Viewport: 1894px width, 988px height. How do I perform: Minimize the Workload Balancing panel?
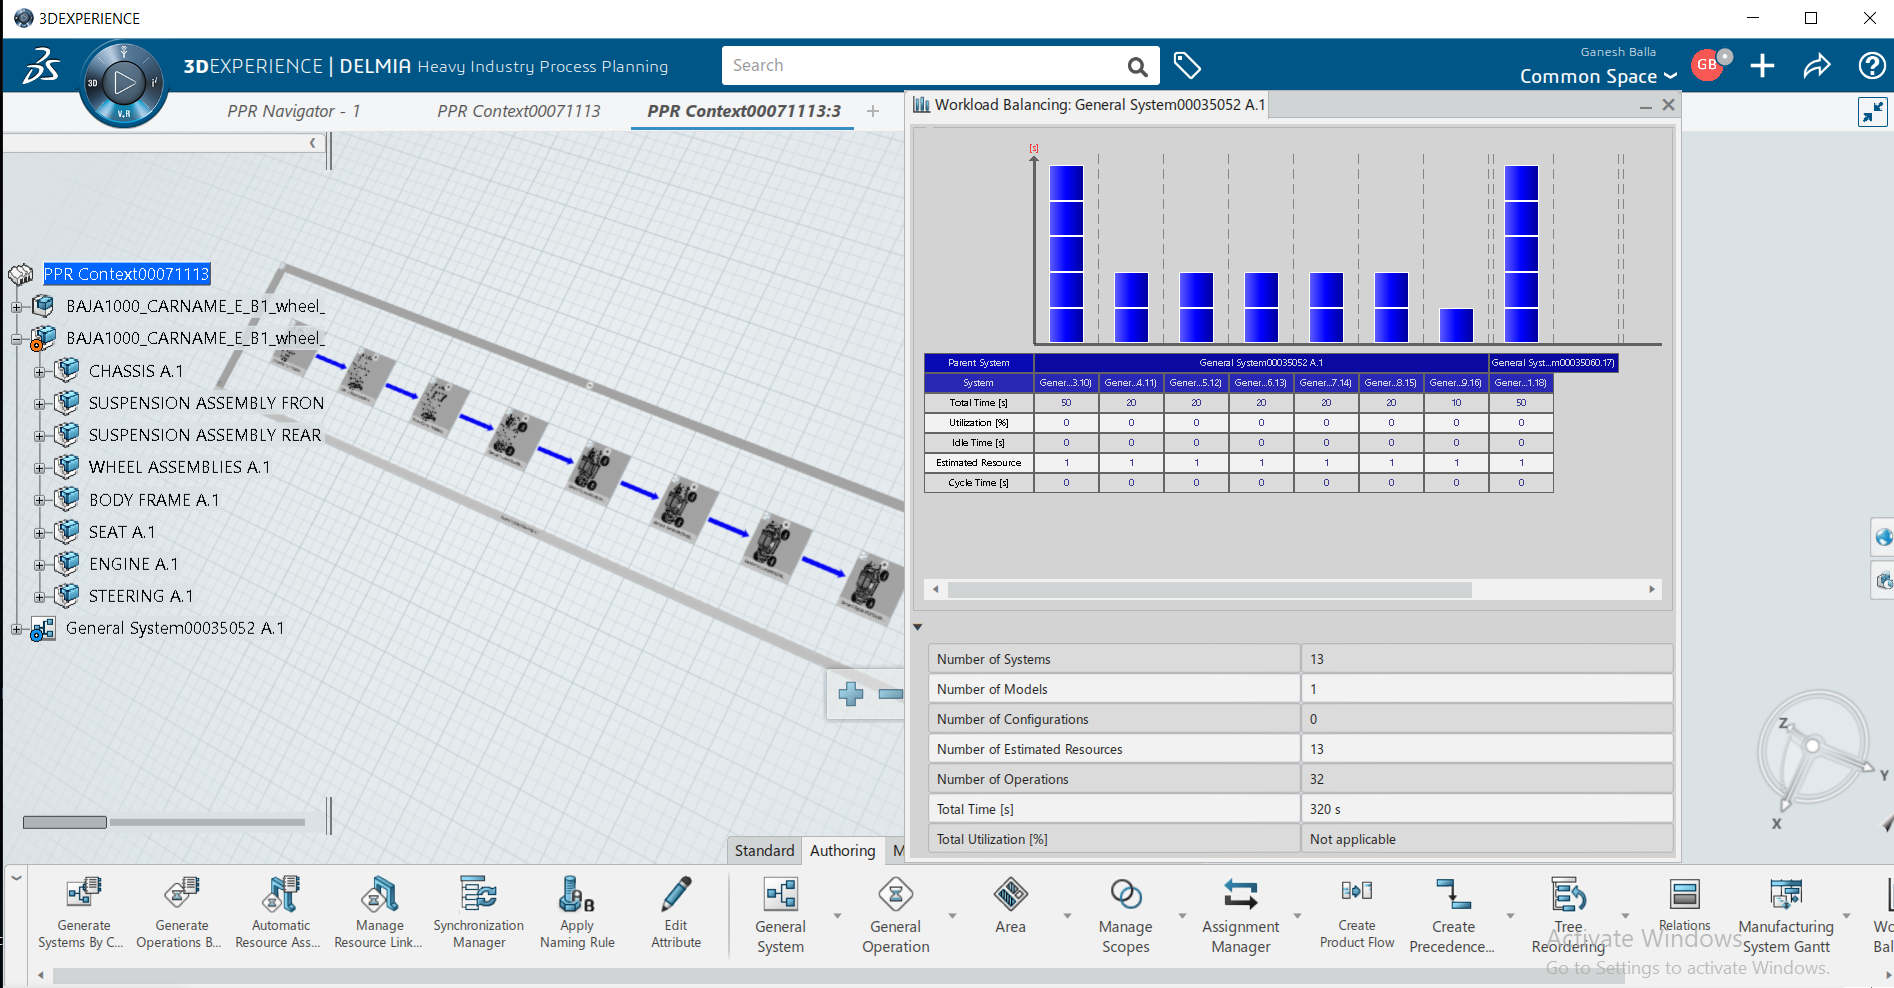point(1645,105)
